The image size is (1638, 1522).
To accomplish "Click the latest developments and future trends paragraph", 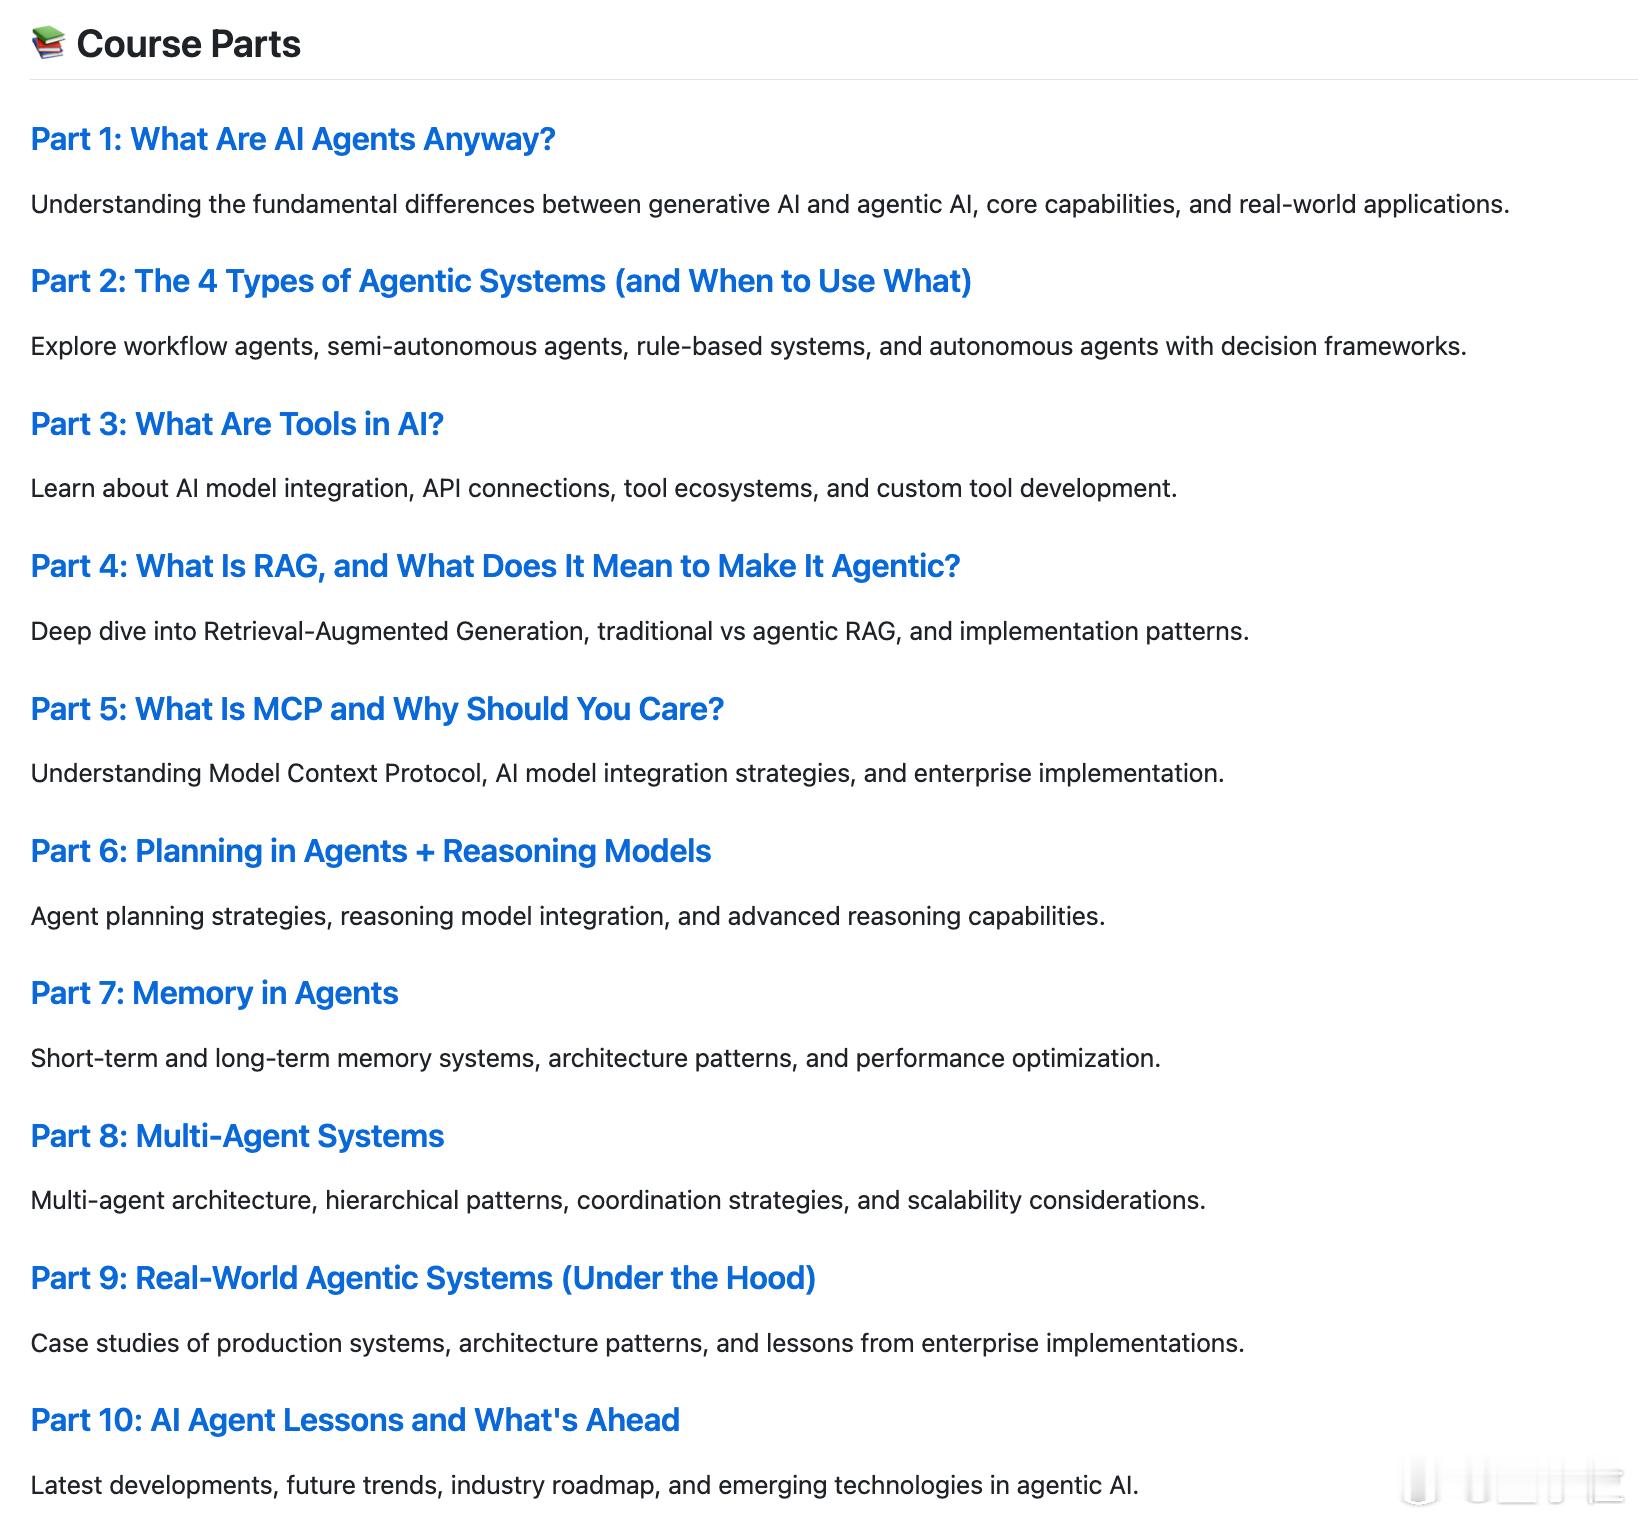I will point(585,1485).
